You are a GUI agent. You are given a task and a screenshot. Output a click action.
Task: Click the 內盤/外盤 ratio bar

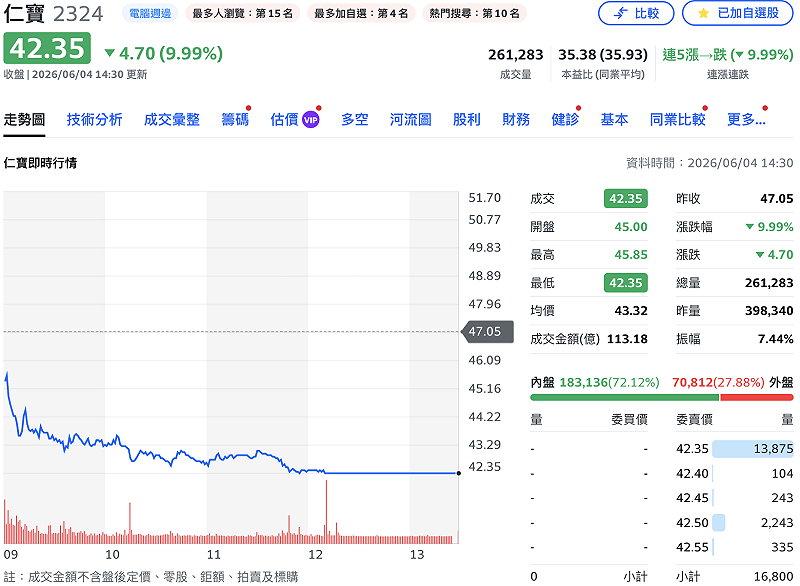pos(662,397)
